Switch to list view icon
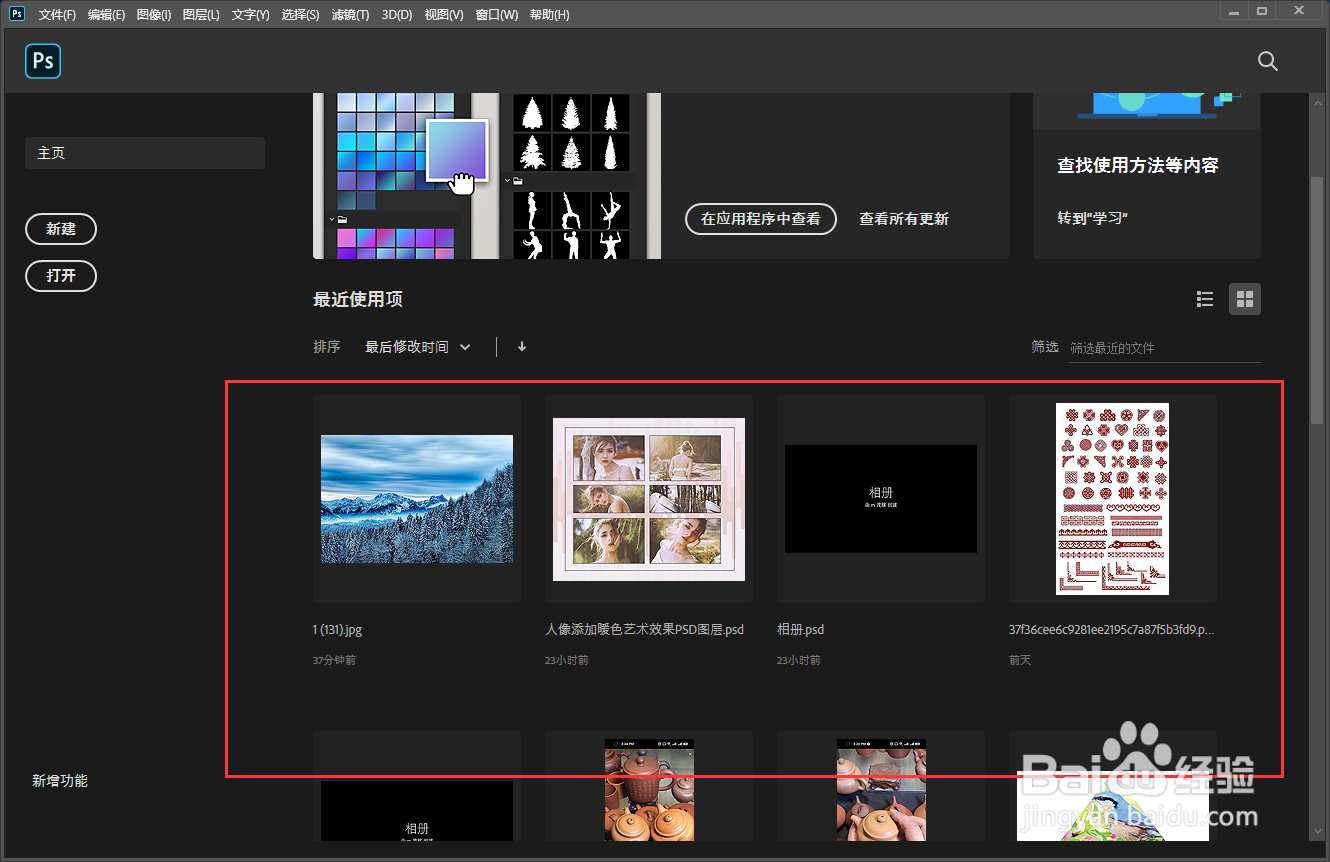The image size is (1330, 862). (x=1205, y=299)
